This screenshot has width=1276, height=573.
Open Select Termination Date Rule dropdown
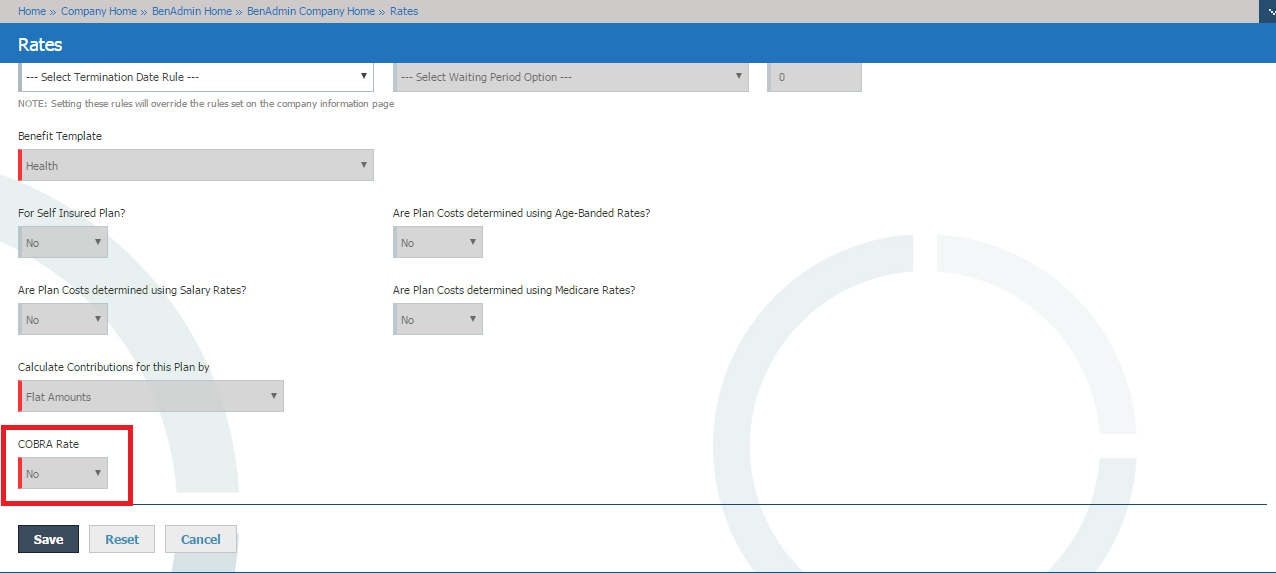196,77
